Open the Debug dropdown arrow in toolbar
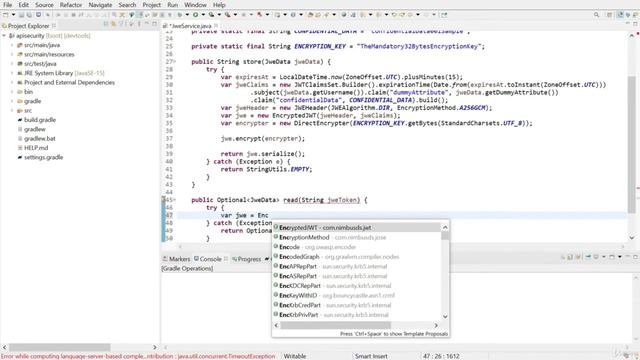This screenshot has height=360, width=640. click(x=187, y=15)
